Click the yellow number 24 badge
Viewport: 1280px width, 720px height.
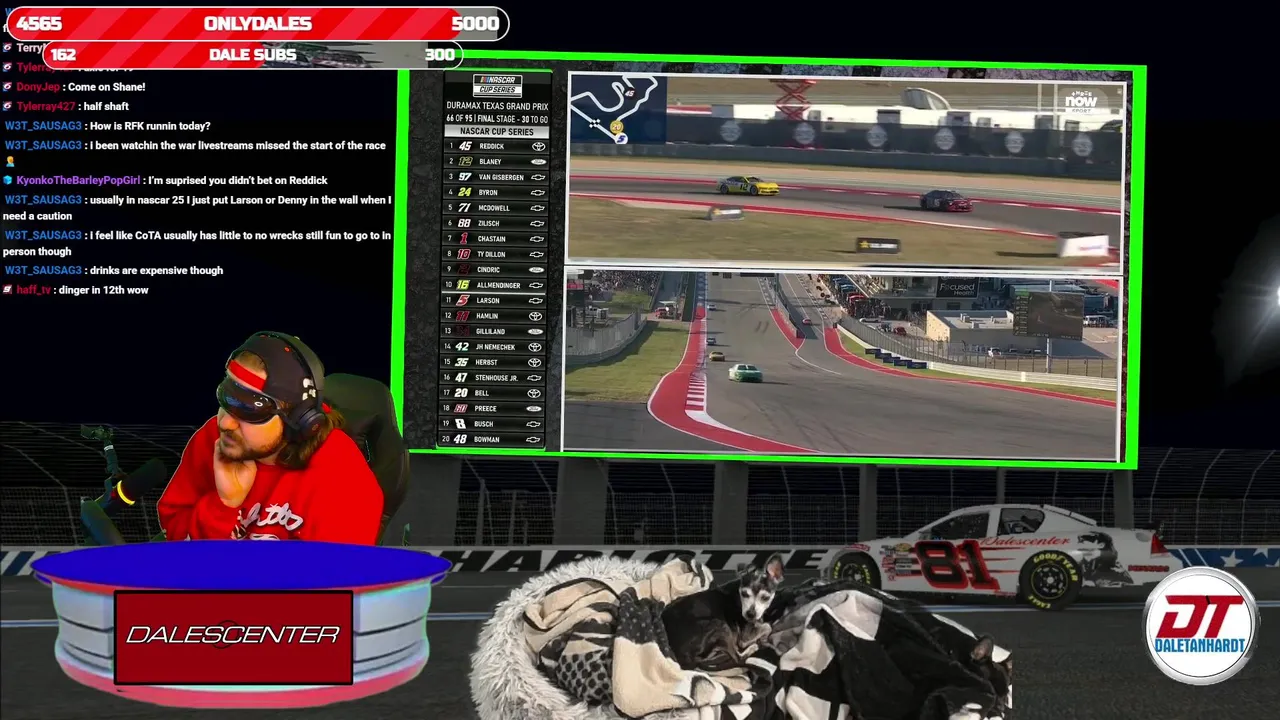[464, 192]
